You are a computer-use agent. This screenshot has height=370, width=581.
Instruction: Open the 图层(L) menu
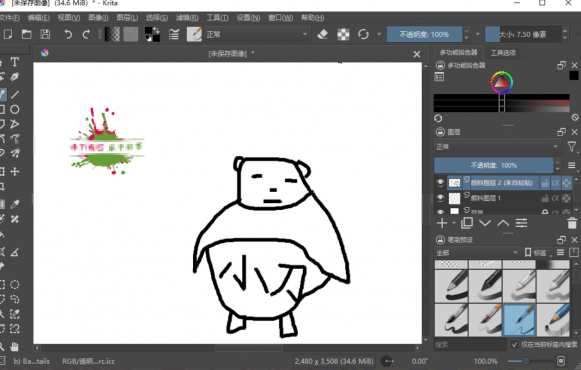coord(127,17)
